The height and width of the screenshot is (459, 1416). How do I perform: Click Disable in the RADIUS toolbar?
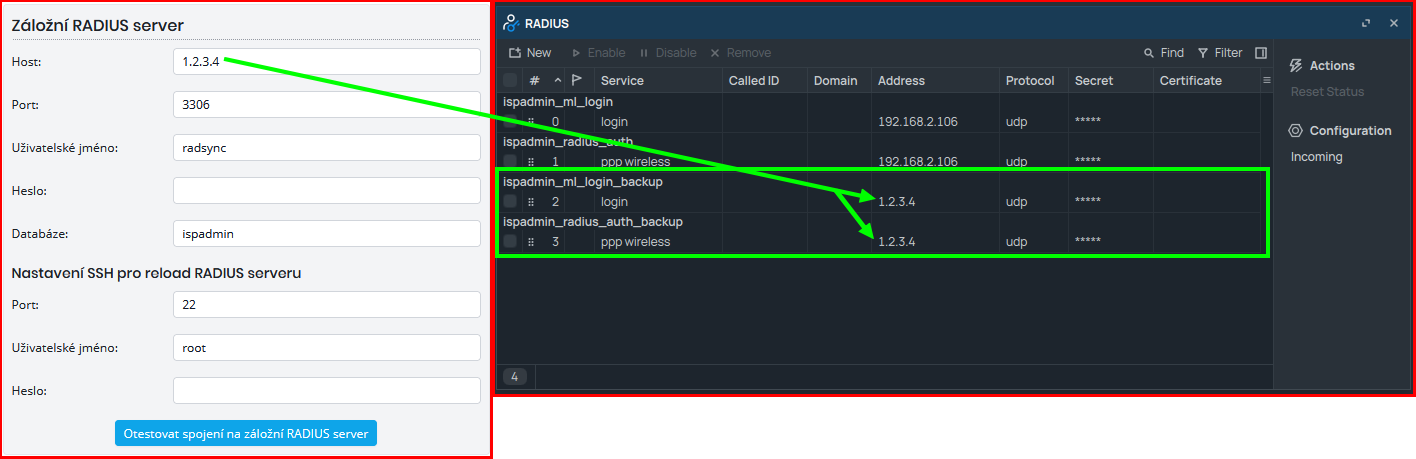pyautogui.click(x=667, y=53)
